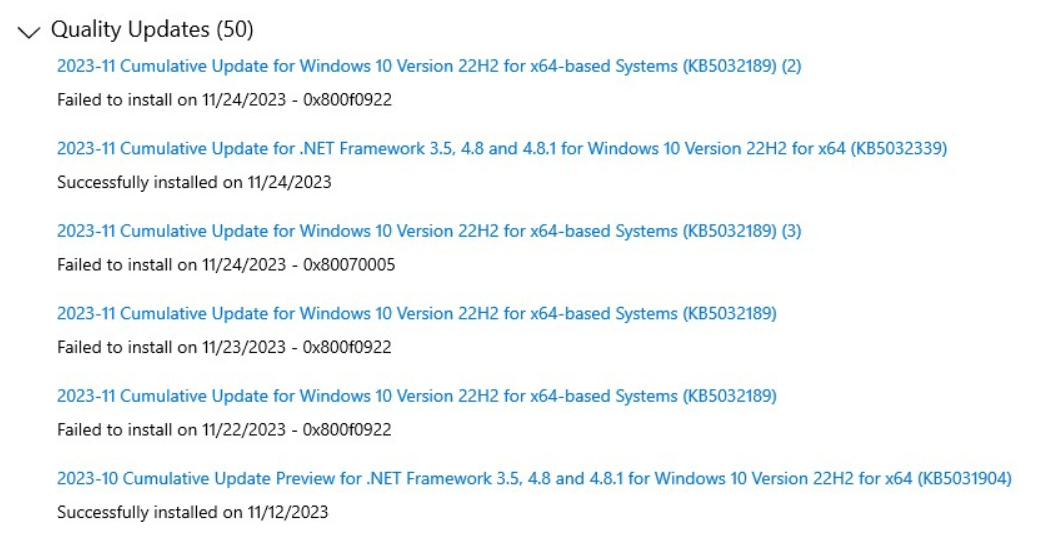
Task: Click "Successfully installed on 11/12/2023" status text
Action: click(193, 513)
